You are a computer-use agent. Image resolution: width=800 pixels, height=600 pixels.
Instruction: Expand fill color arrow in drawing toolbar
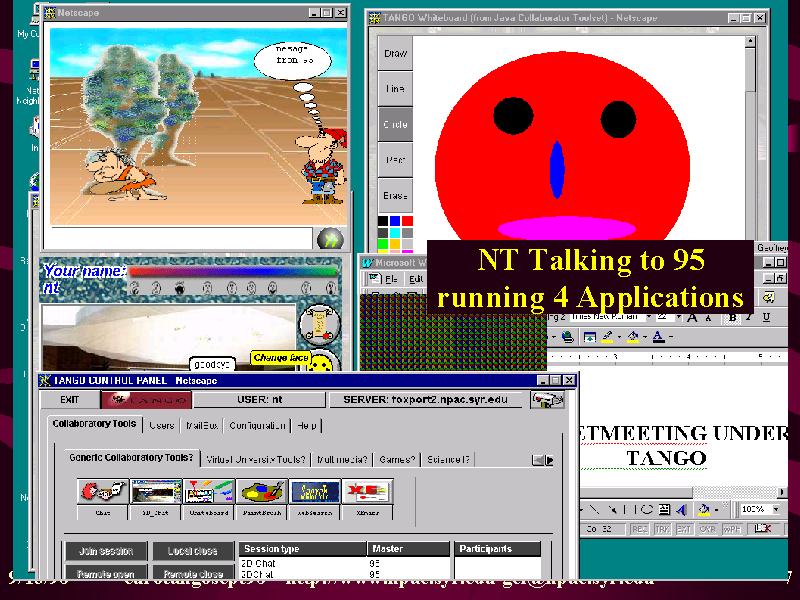click(x=716, y=509)
